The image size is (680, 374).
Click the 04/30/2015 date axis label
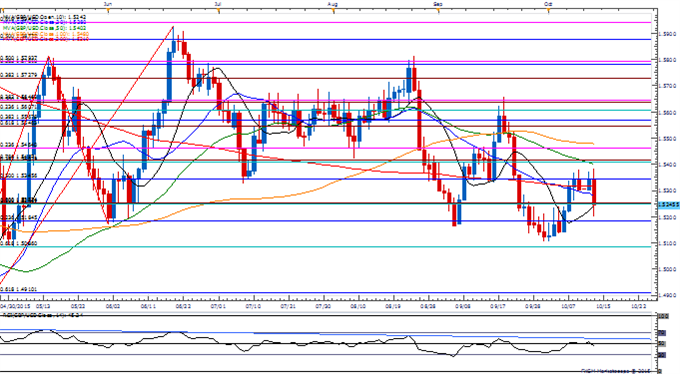click(x=16, y=306)
